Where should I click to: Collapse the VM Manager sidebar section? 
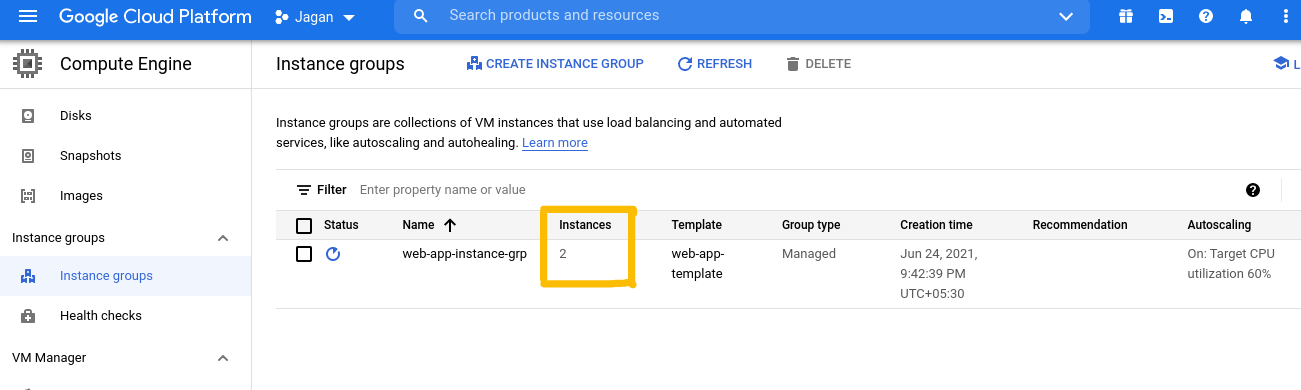(x=223, y=358)
